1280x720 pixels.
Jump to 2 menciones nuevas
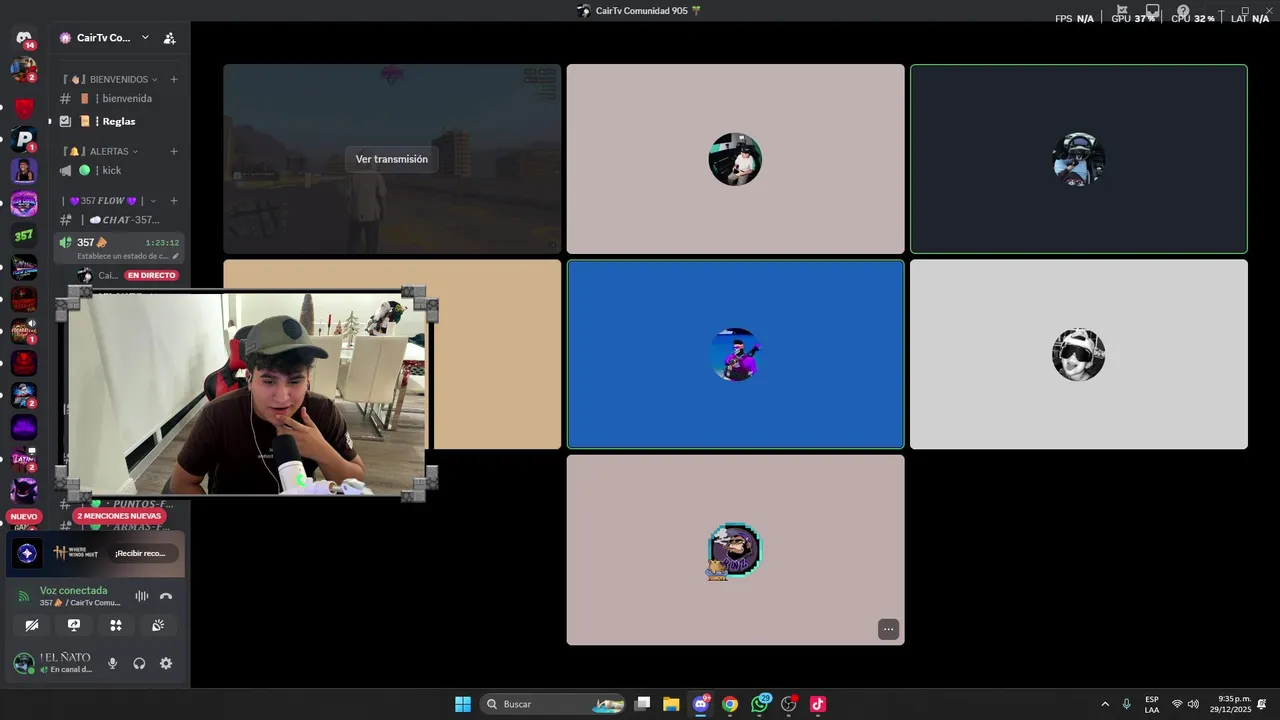pos(117,516)
